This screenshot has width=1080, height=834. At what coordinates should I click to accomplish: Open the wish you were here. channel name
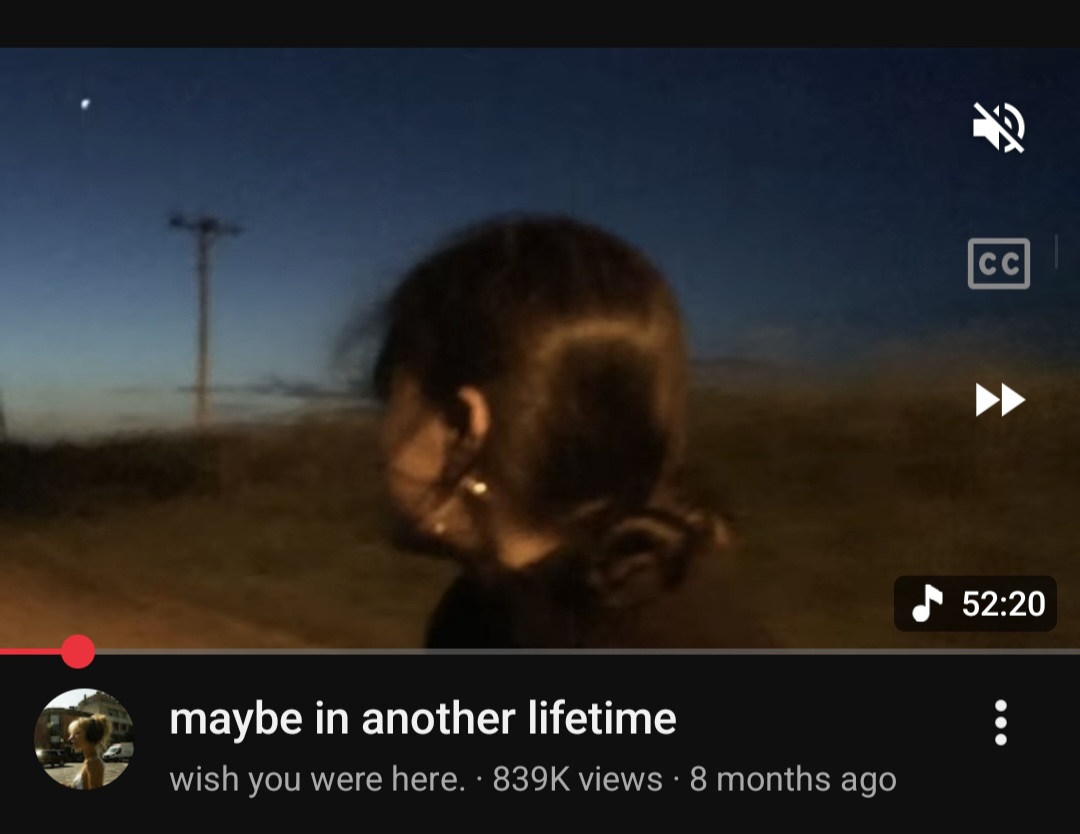point(318,779)
